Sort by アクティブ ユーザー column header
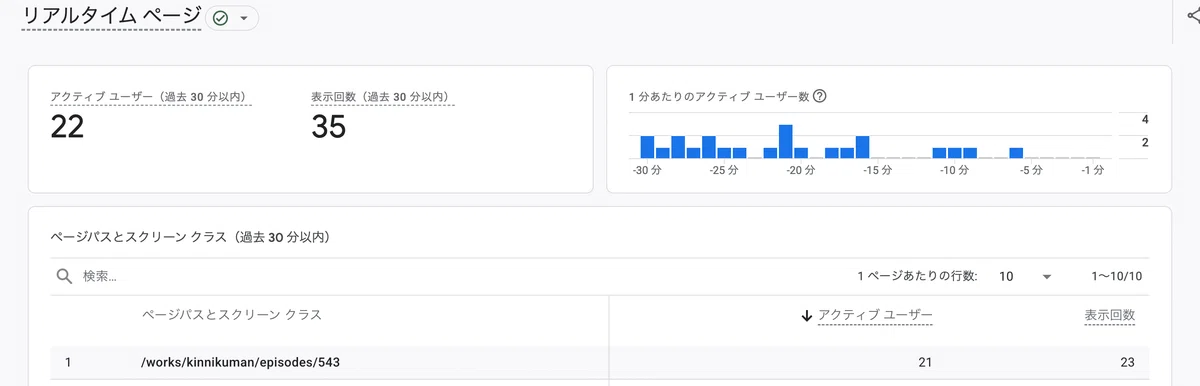Image resolution: width=1200 pixels, height=386 pixels. [x=875, y=315]
